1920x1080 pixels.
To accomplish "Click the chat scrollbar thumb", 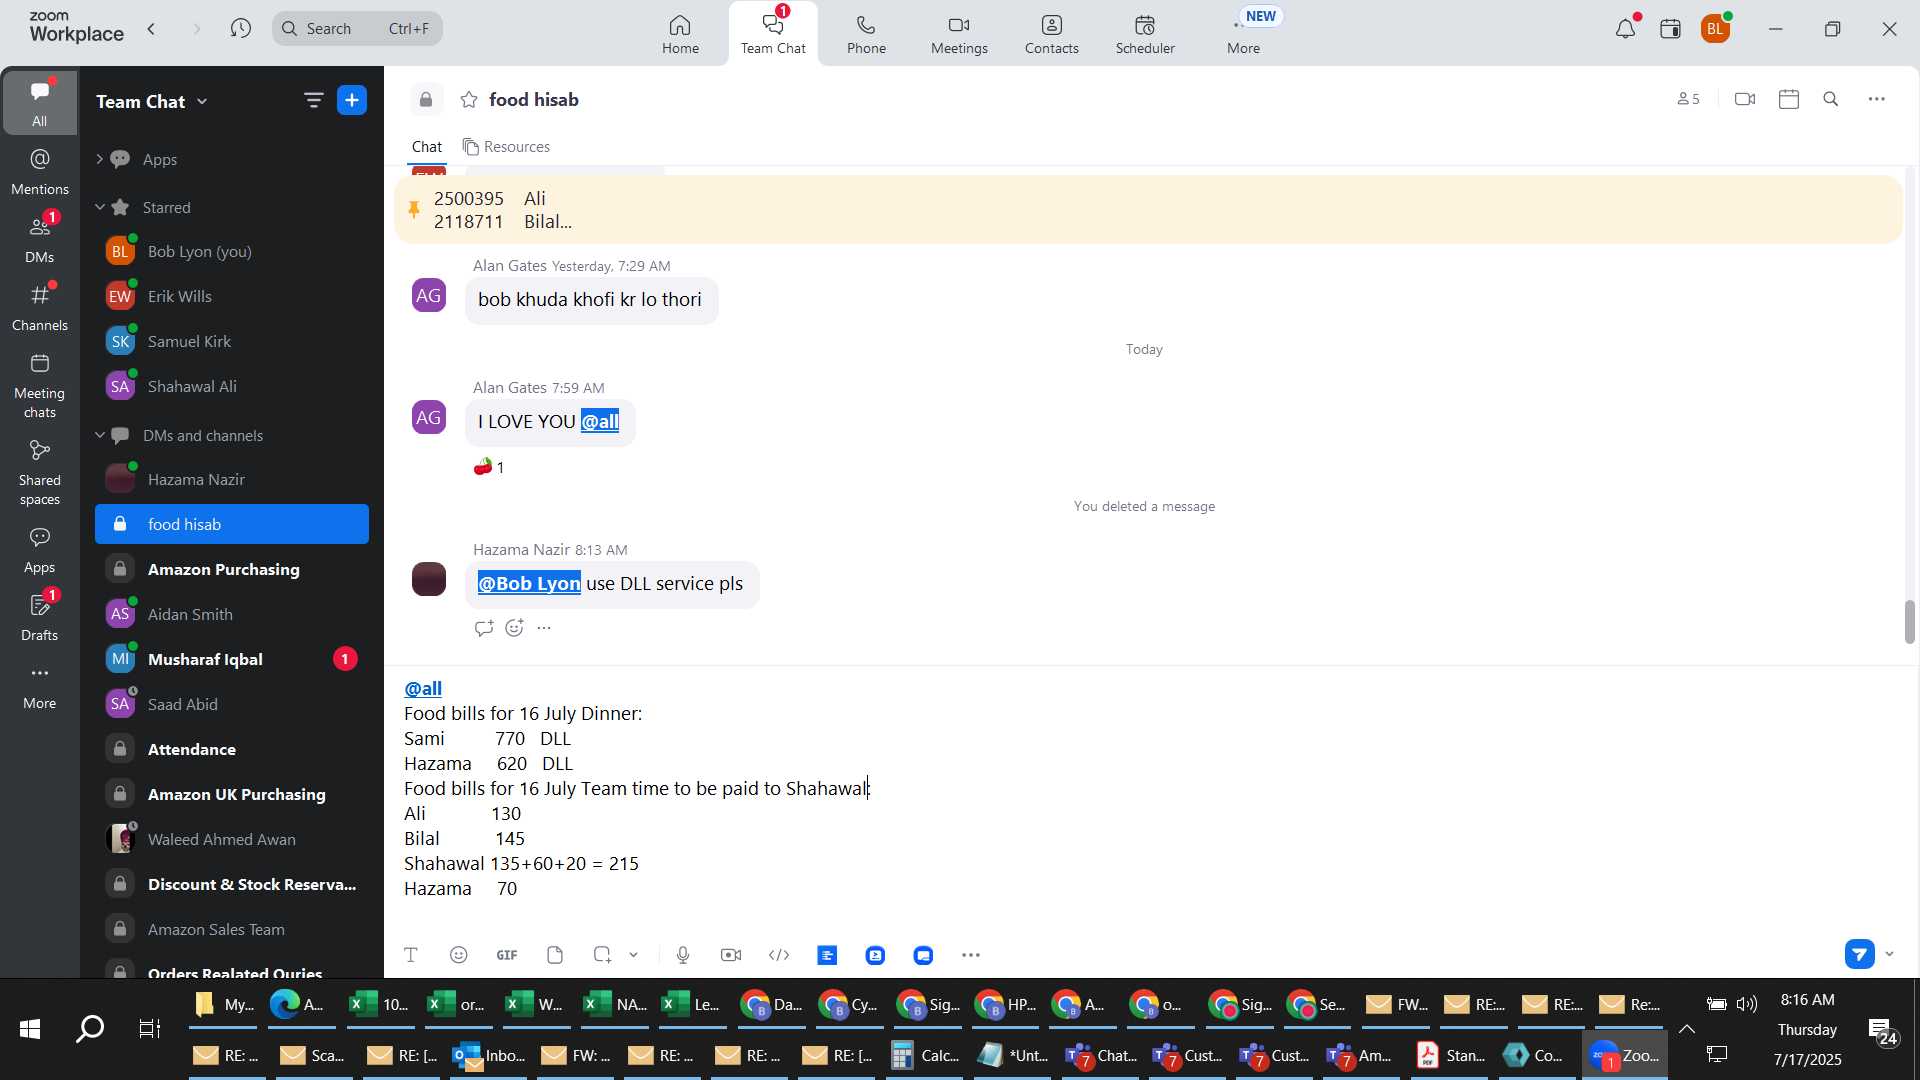I will (x=1909, y=622).
